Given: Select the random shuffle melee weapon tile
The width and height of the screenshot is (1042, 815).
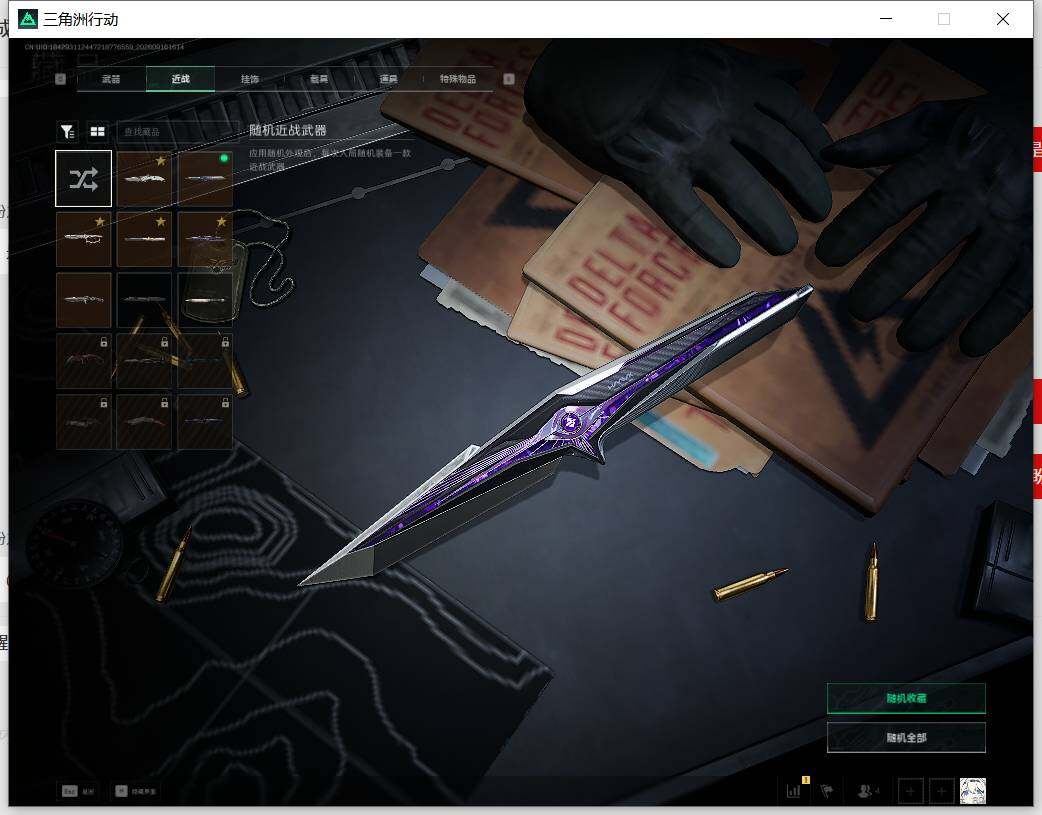Looking at the screenshot, I should click(84, 178).
